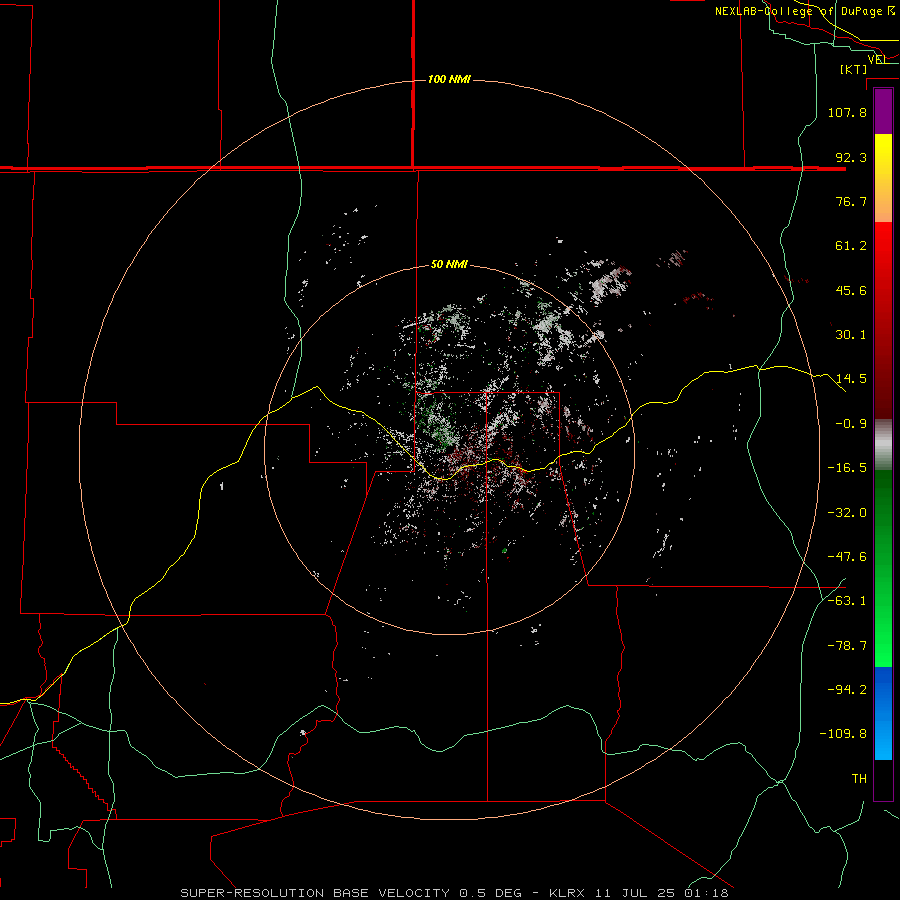Click the 61.2 velocity scale value
This screenshot has height=900, width=900.
coord(851,246)
